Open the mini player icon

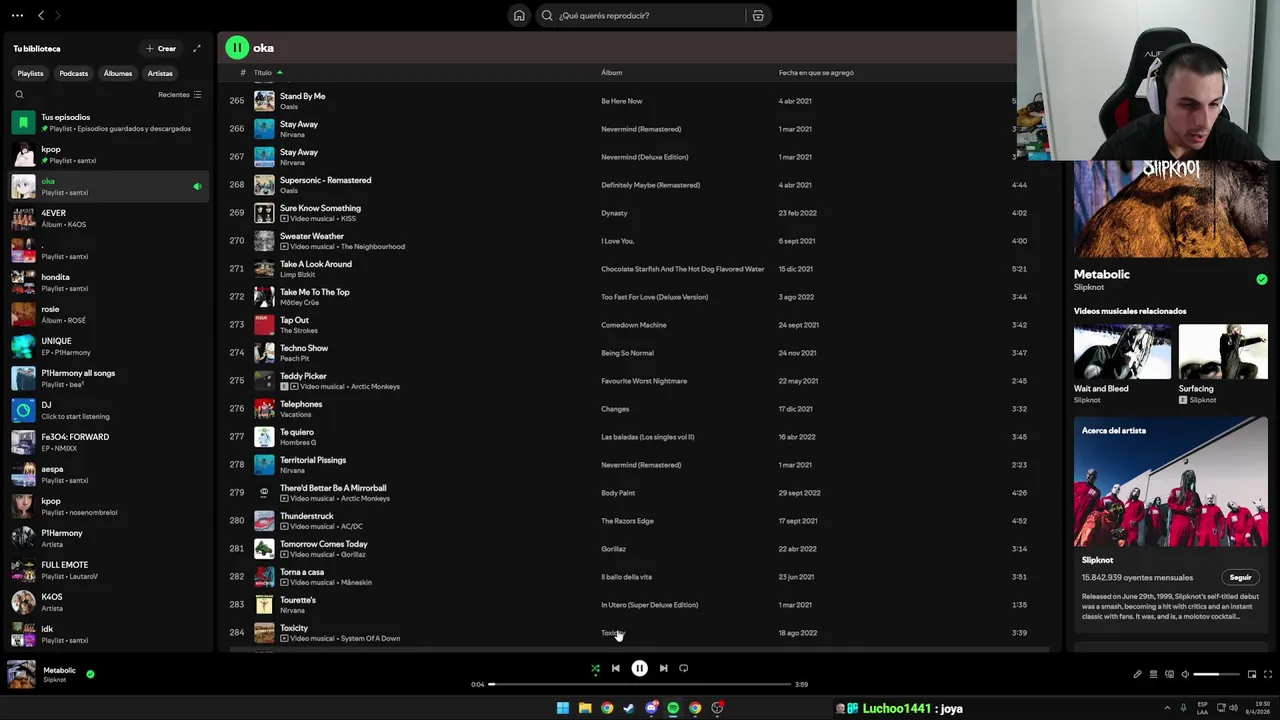point(1251,674)
